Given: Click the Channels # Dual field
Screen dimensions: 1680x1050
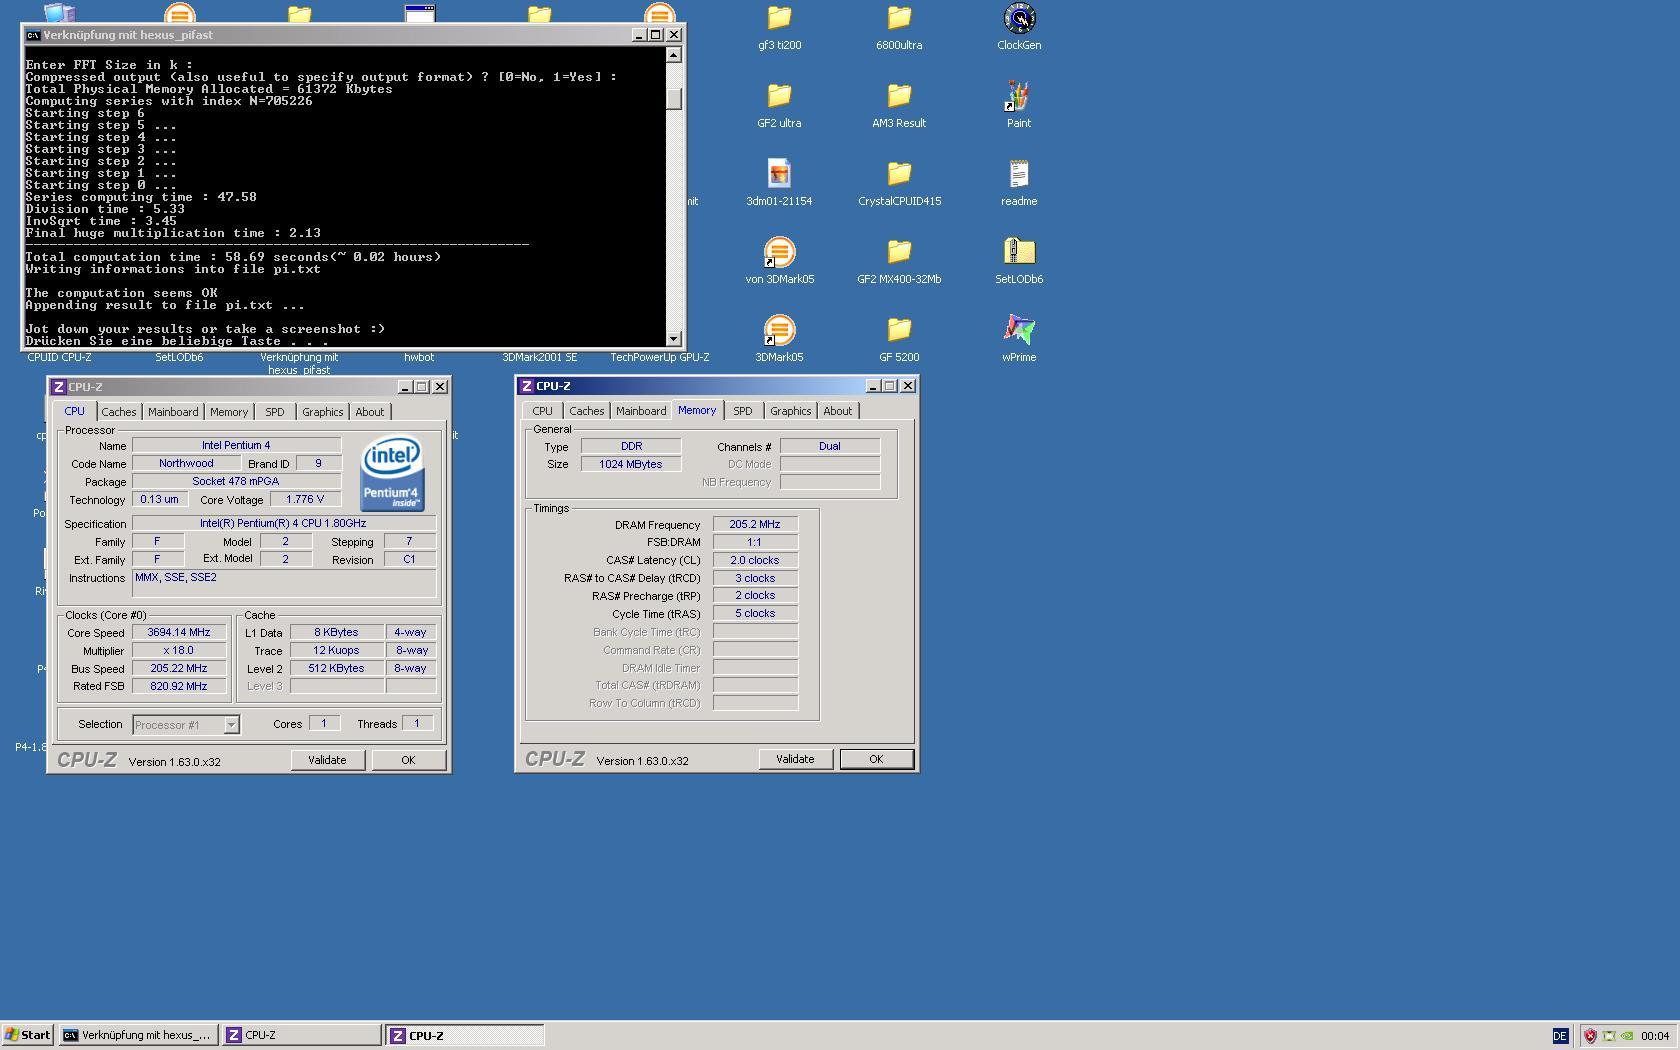Looking at the screenshot, I should 830,446.
